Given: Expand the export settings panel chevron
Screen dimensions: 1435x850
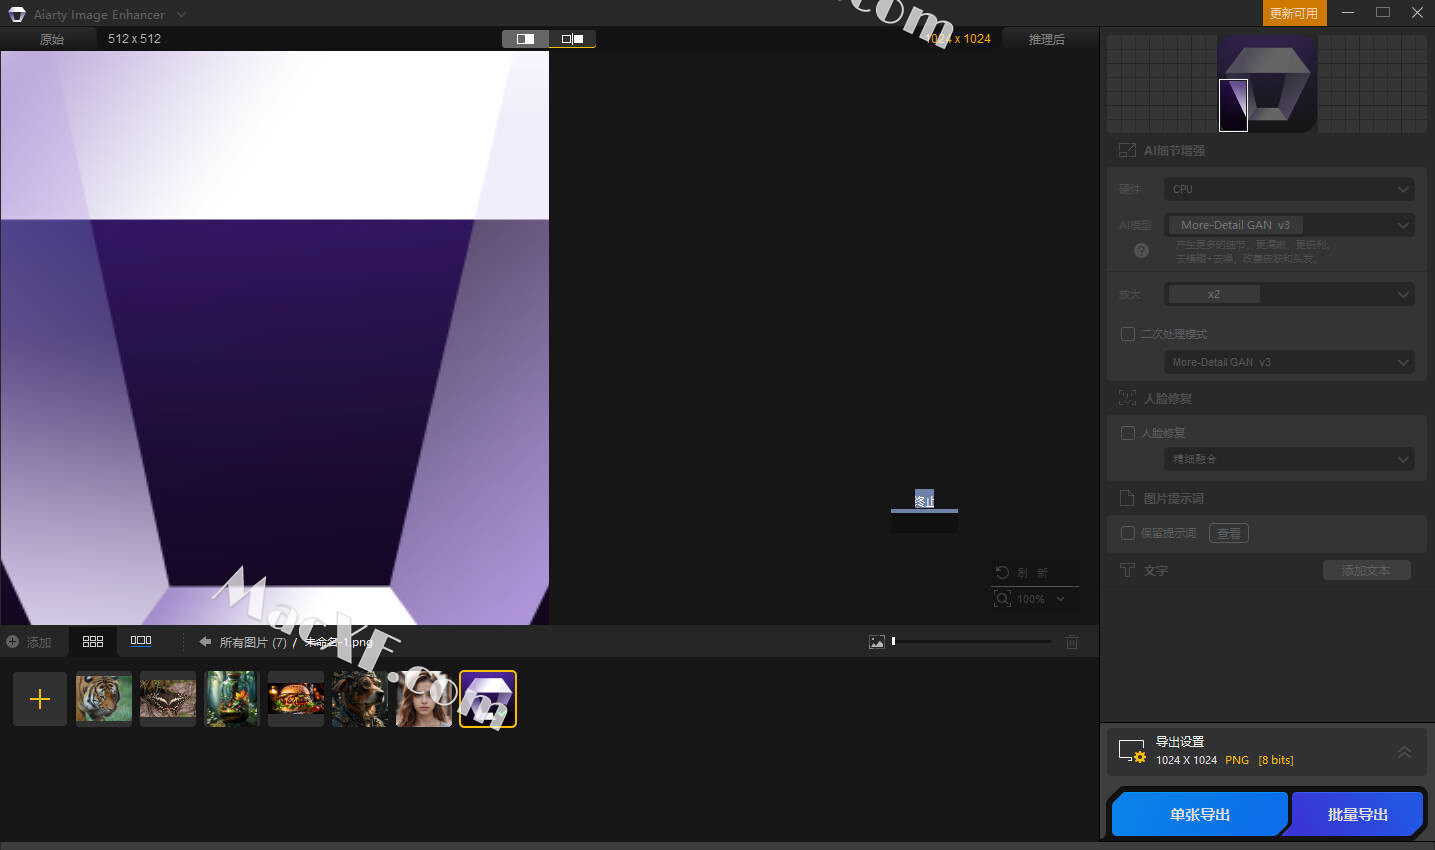Looking at the screenshot, I should (1404, 751).
